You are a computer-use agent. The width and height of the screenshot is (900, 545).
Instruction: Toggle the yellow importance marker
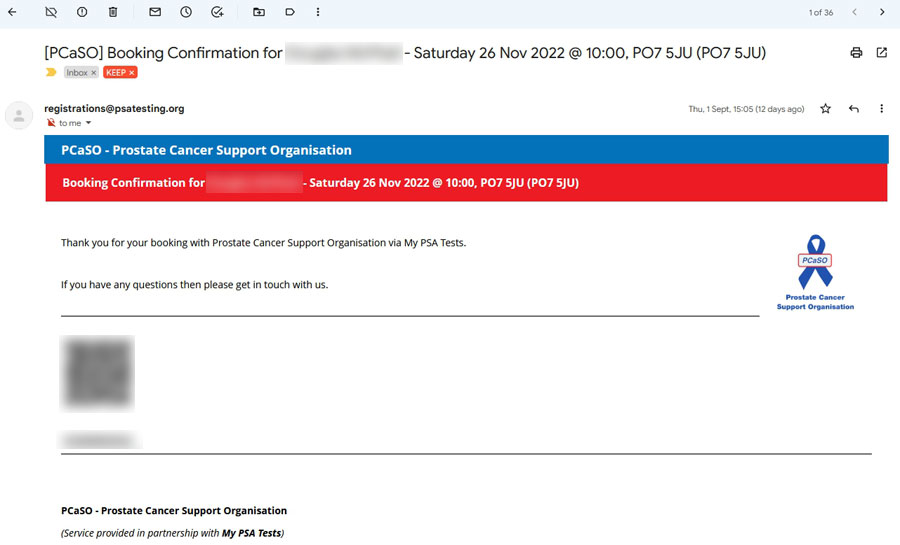[x=51, y=72]
